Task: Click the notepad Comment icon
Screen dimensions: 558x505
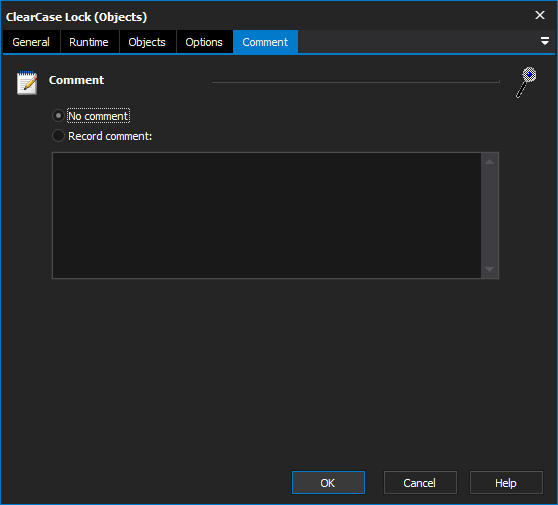Action: click(27, 83)
